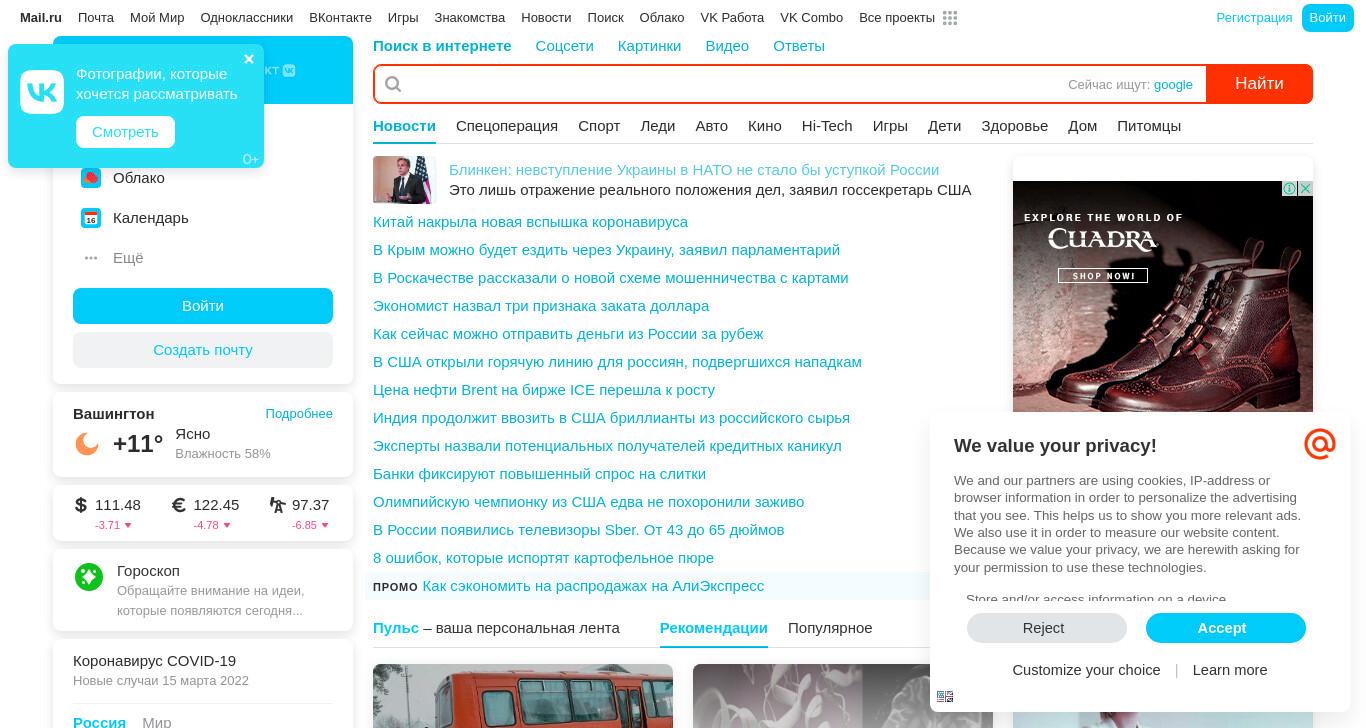The width and height of the screenshot is (1366, 728).
Task: Select Мир tab in COVID widget
Action: point(156,722)
